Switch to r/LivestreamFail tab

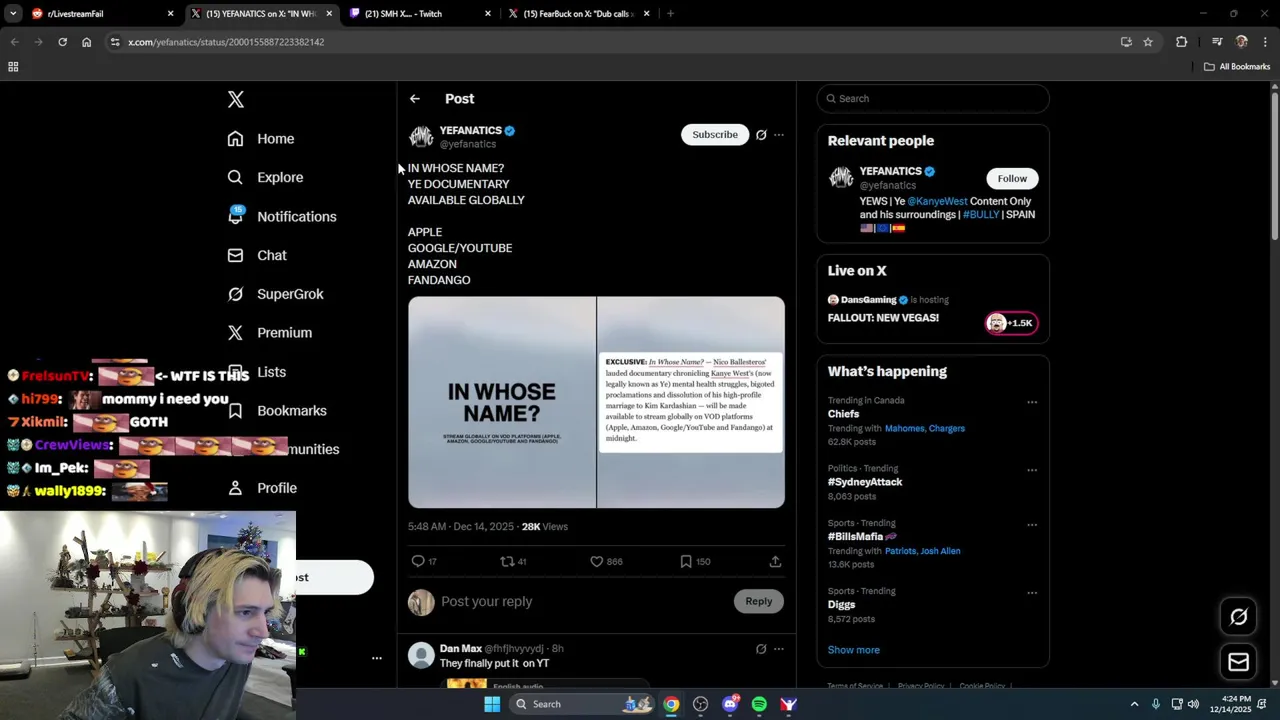click(102, 14)
